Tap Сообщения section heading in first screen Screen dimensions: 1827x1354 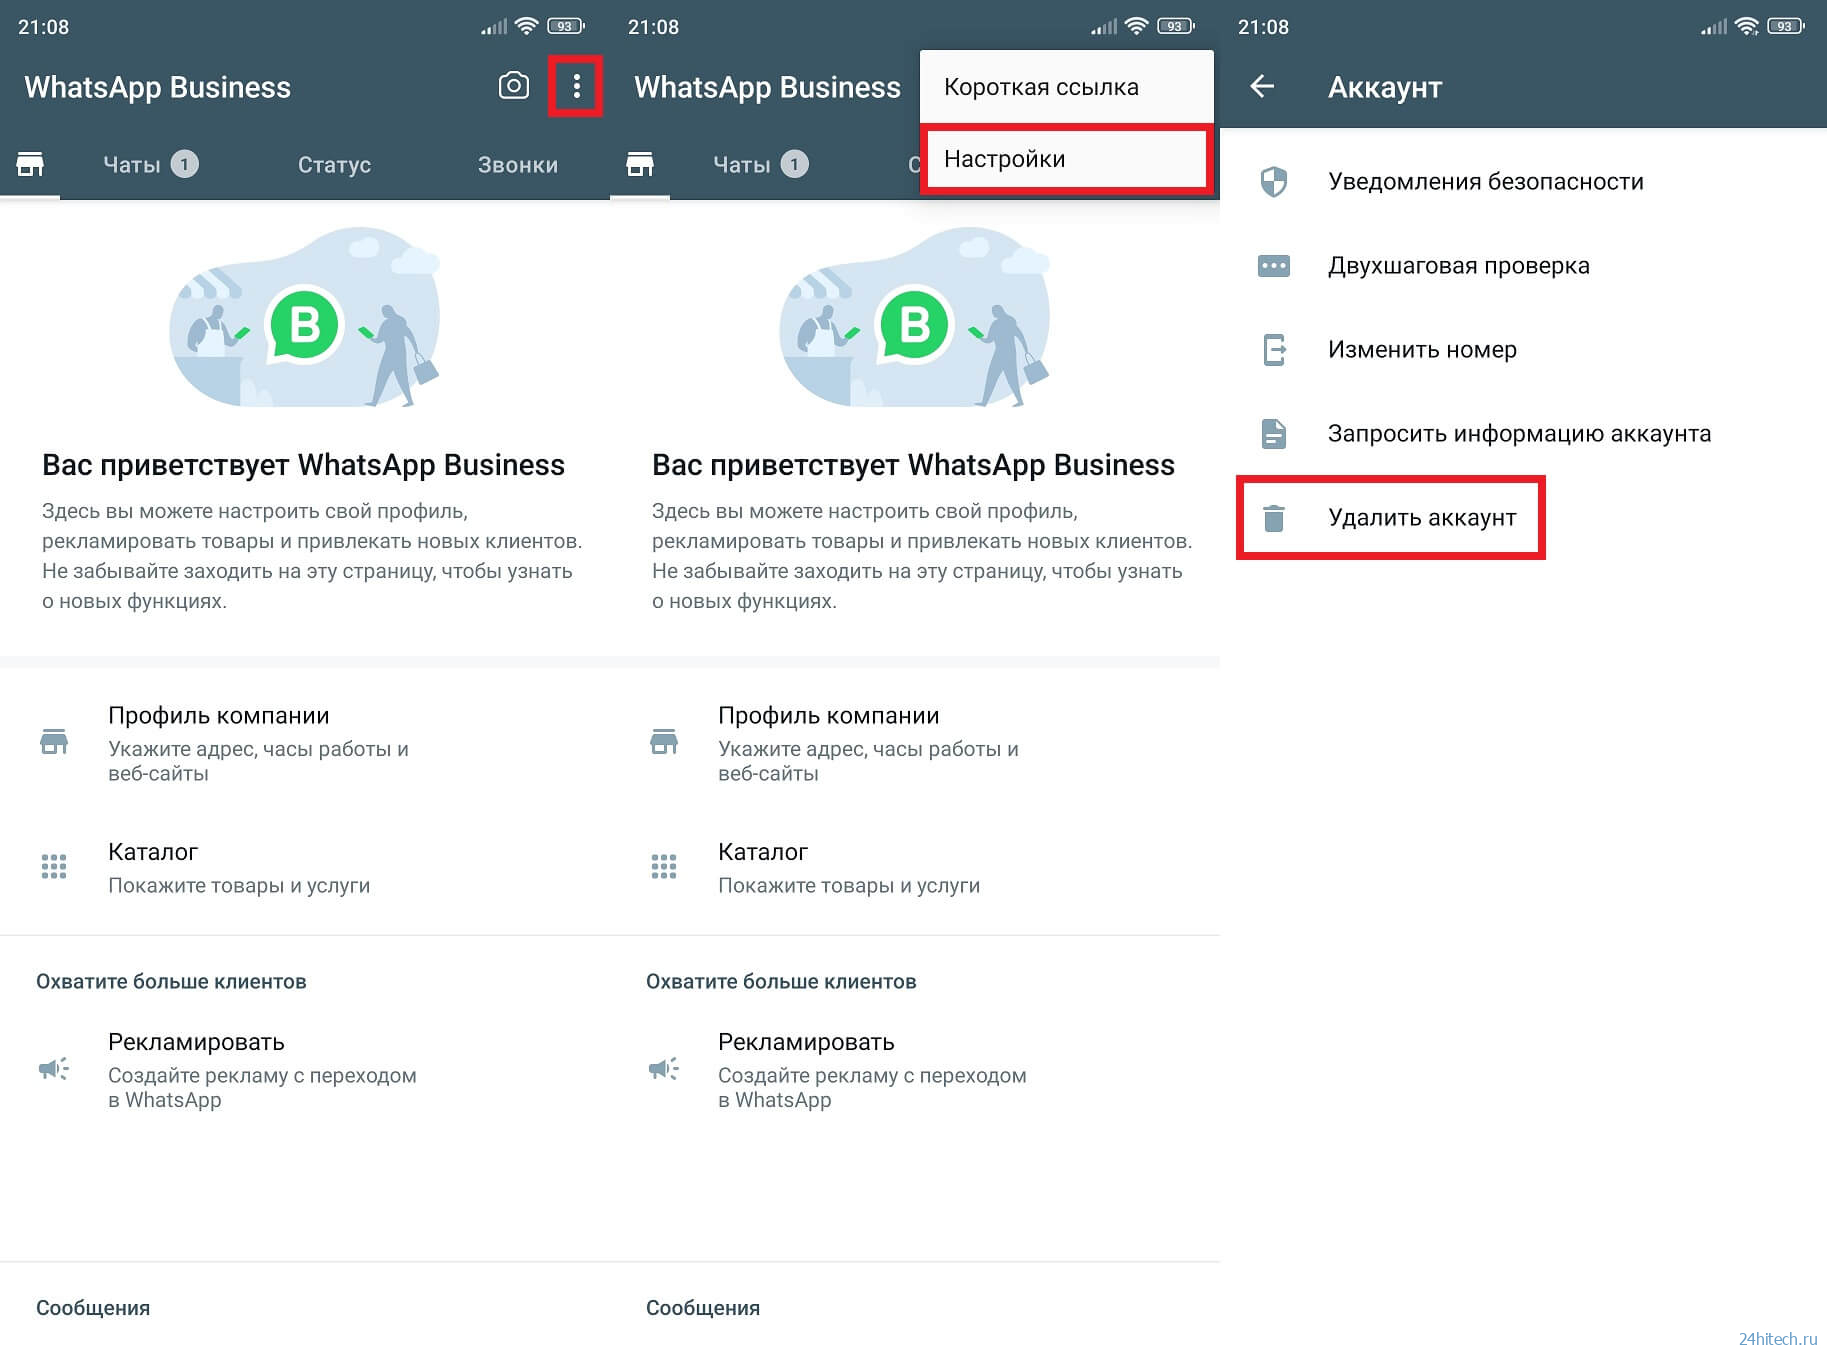coord(93,1308)
